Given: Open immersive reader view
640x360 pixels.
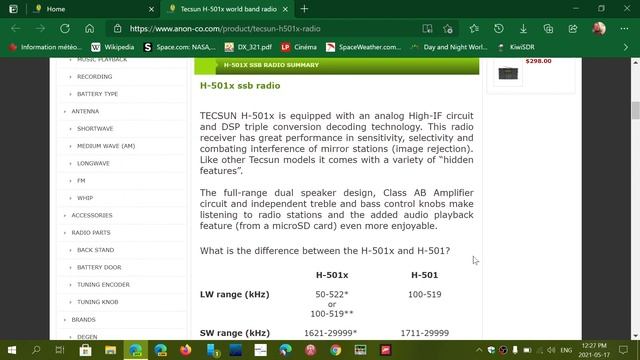Looking at the screenshot, I should coord(427,29).
